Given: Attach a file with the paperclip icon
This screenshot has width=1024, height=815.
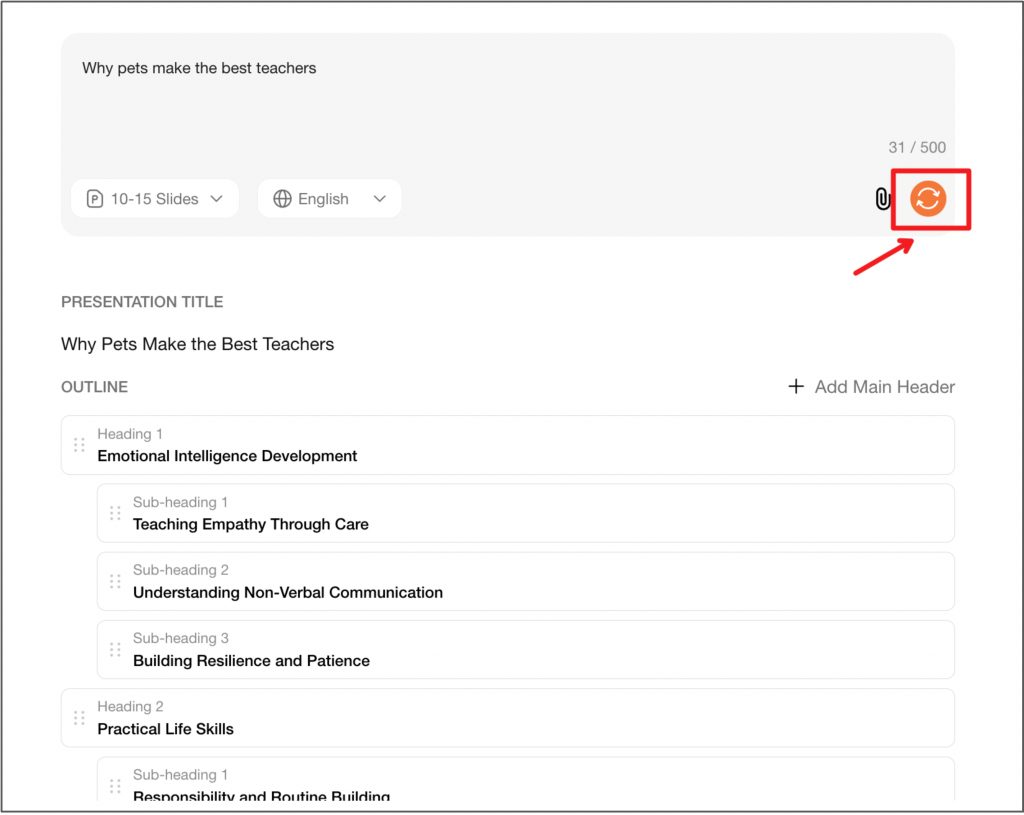Looking at the screenshot, I should pos(882,199).
